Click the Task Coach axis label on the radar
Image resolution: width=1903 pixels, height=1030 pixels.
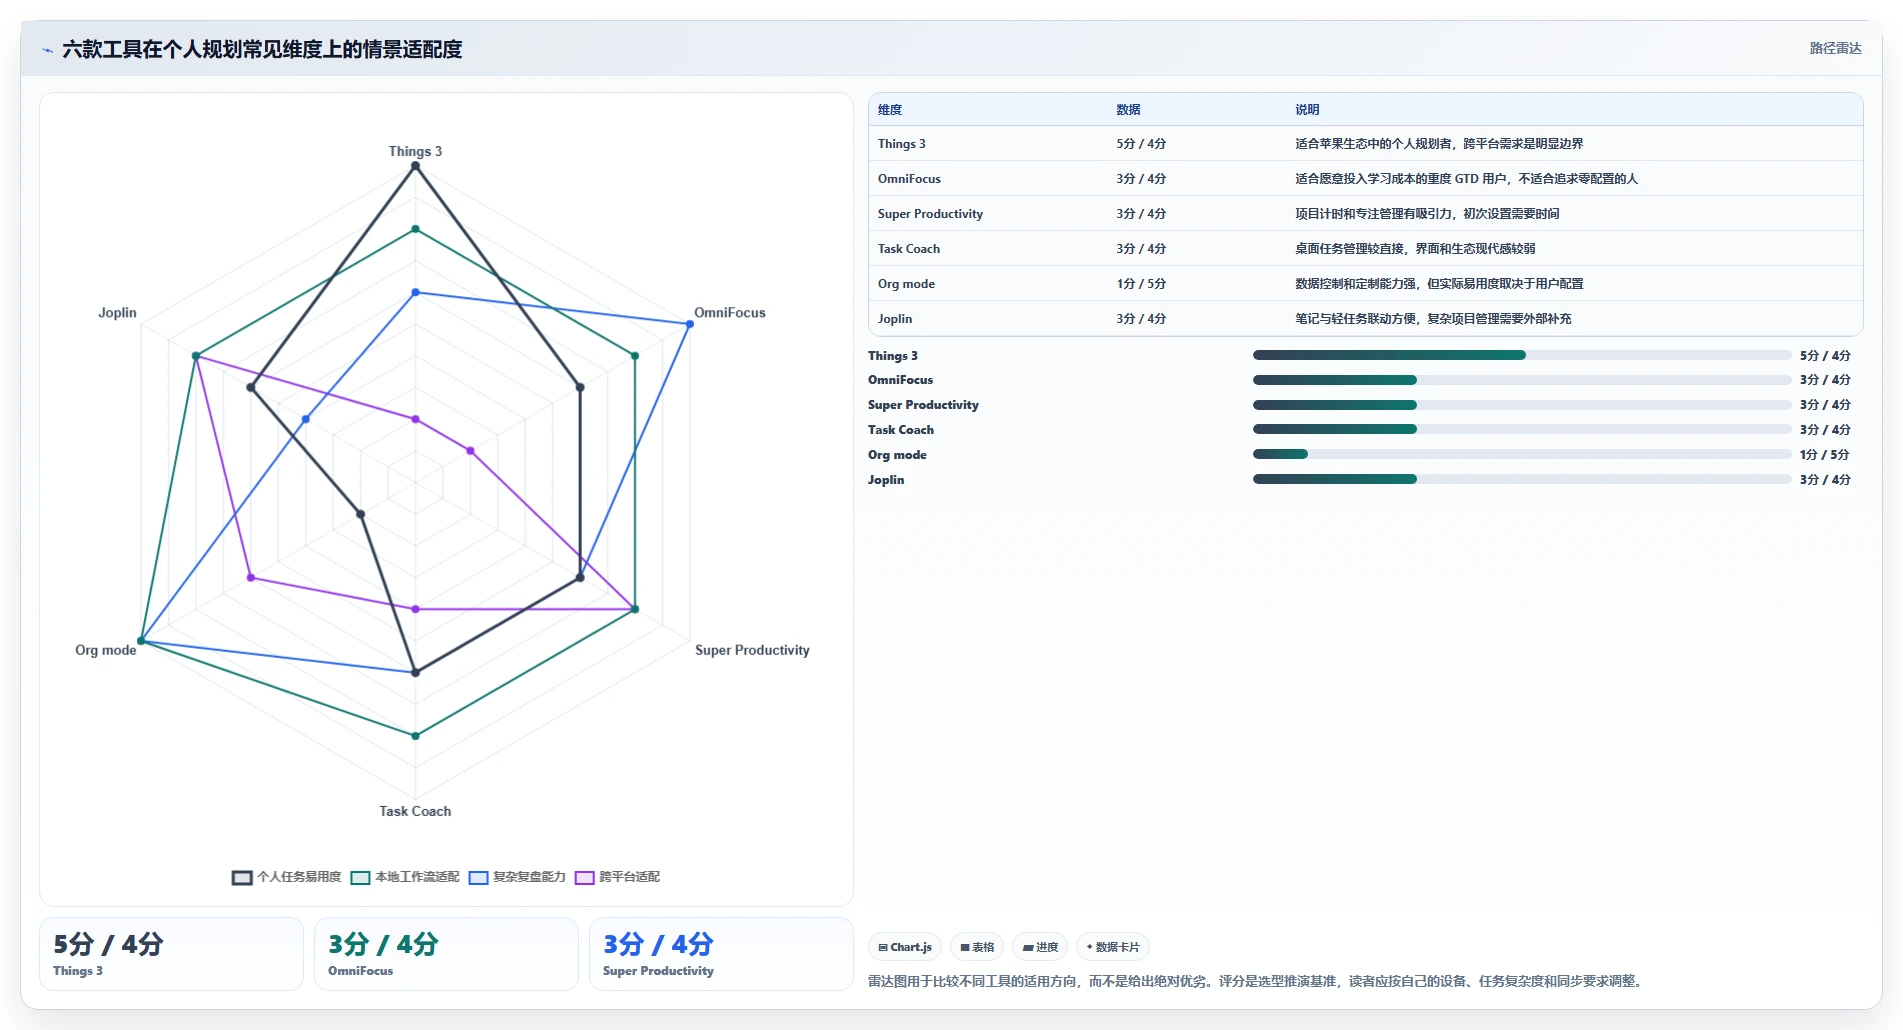415,811
